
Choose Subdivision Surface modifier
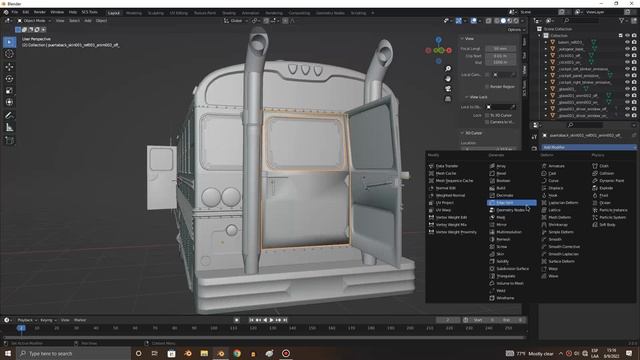coord(512,269)
